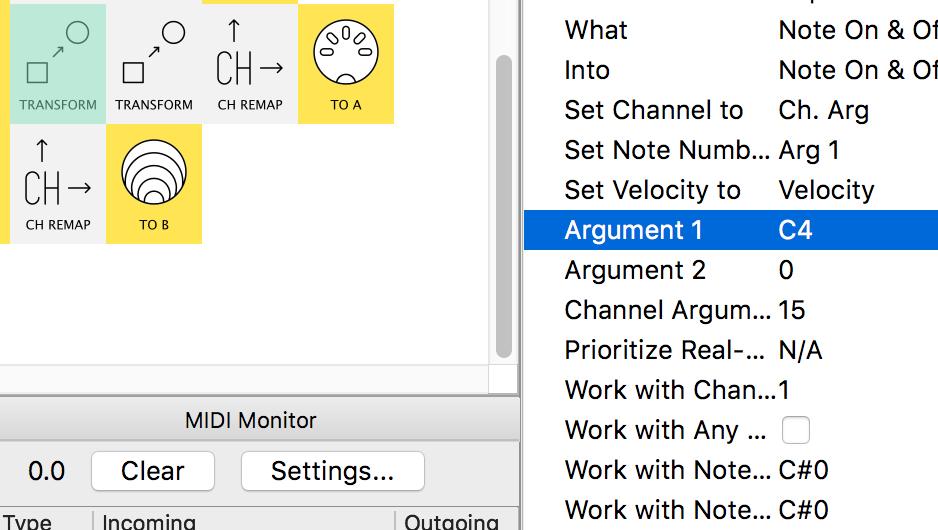Change Set Channel to Ch. Arg value
Viewport: 938px width, 530px height.
824,110
